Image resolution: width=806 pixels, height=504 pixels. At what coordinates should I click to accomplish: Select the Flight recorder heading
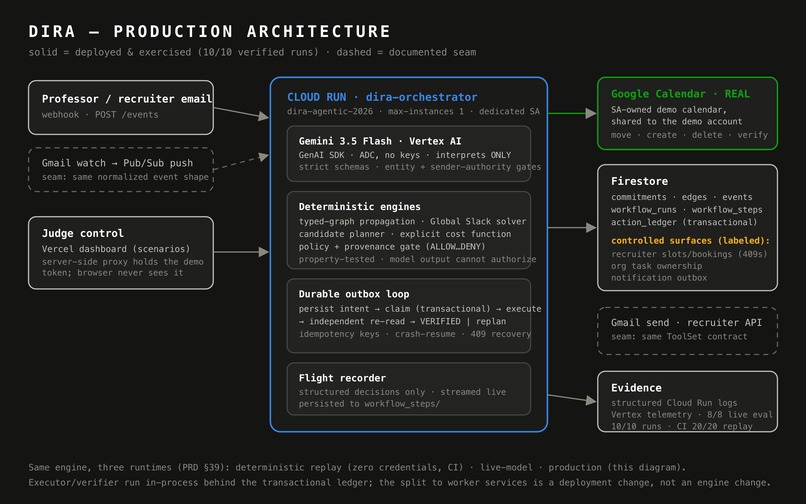click(x=342, y=378)
